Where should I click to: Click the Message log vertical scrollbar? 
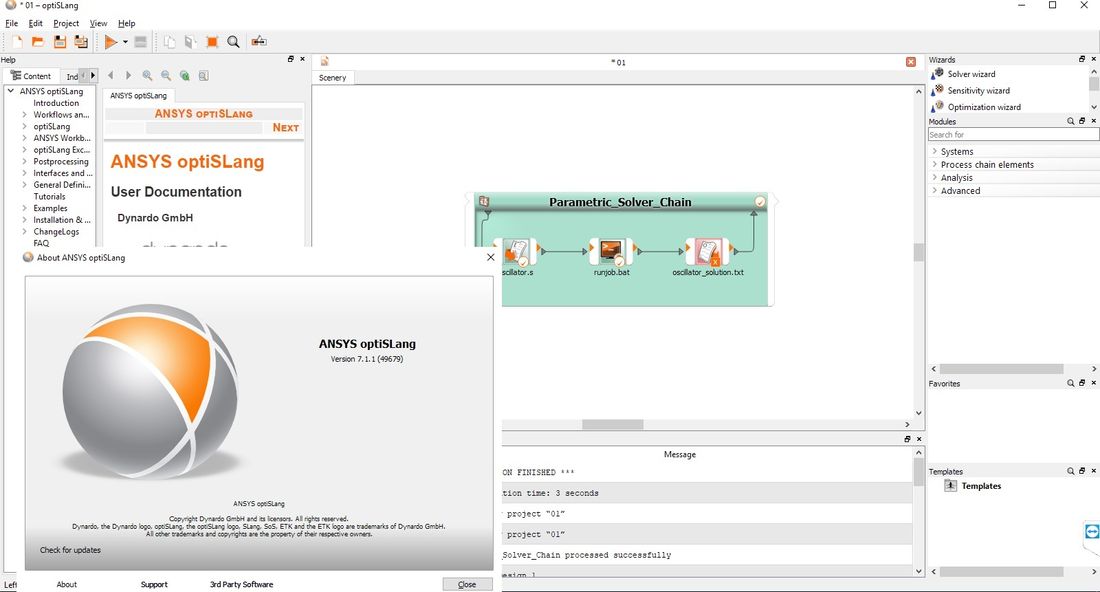click(918, 512)
